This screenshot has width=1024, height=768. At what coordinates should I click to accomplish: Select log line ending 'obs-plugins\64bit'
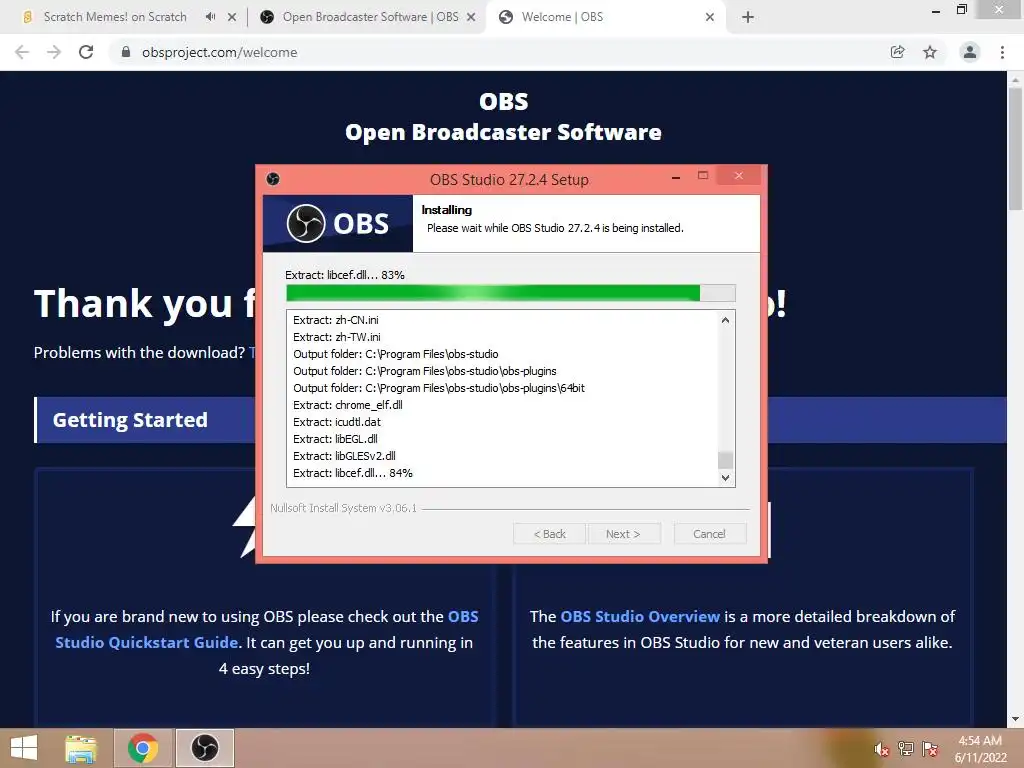(439, 388)
